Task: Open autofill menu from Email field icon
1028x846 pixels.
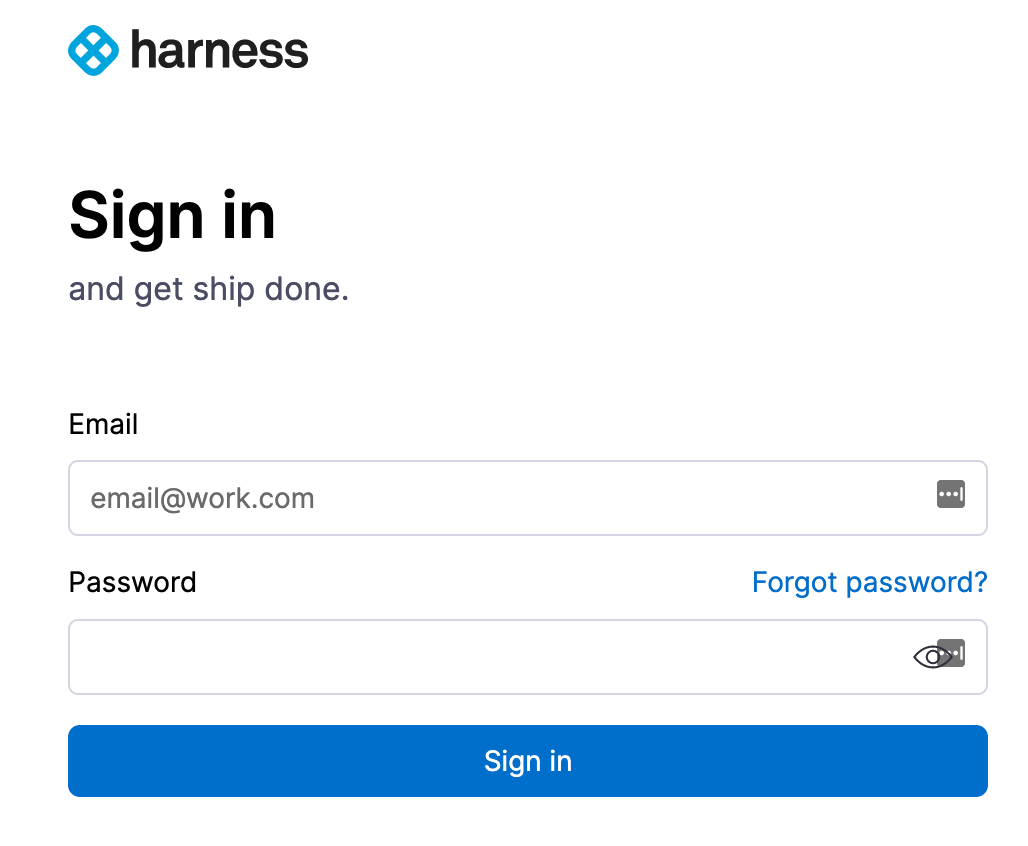Action: [x=951, y=494]
